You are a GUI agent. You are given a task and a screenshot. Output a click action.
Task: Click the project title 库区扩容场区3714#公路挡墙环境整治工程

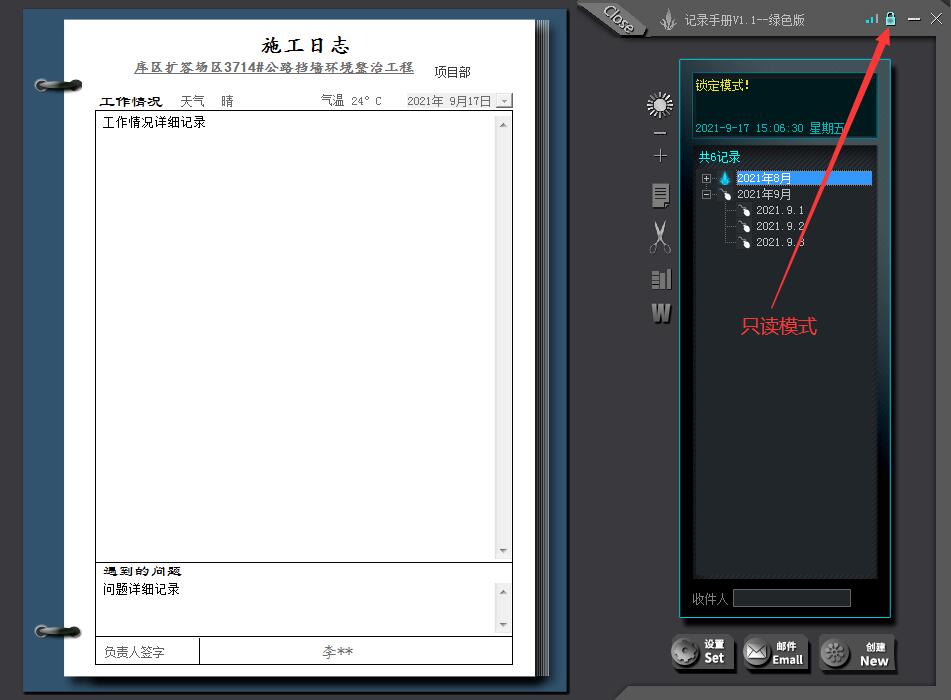[274, 67]
